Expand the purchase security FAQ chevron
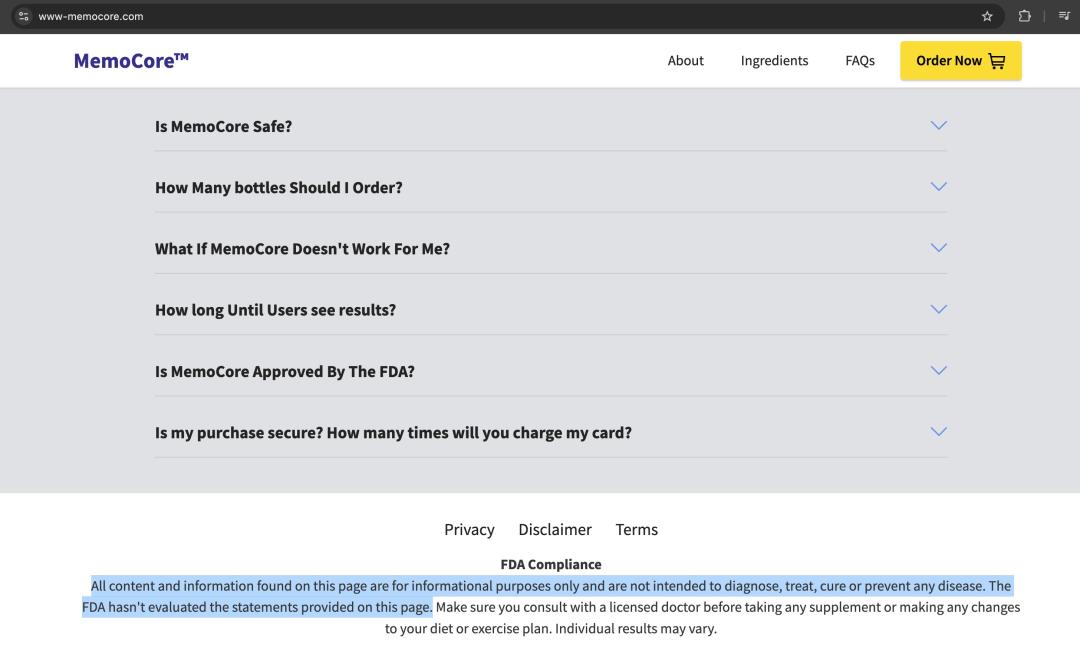Viewport: 1080px width, 660px height. coord(938,432)
